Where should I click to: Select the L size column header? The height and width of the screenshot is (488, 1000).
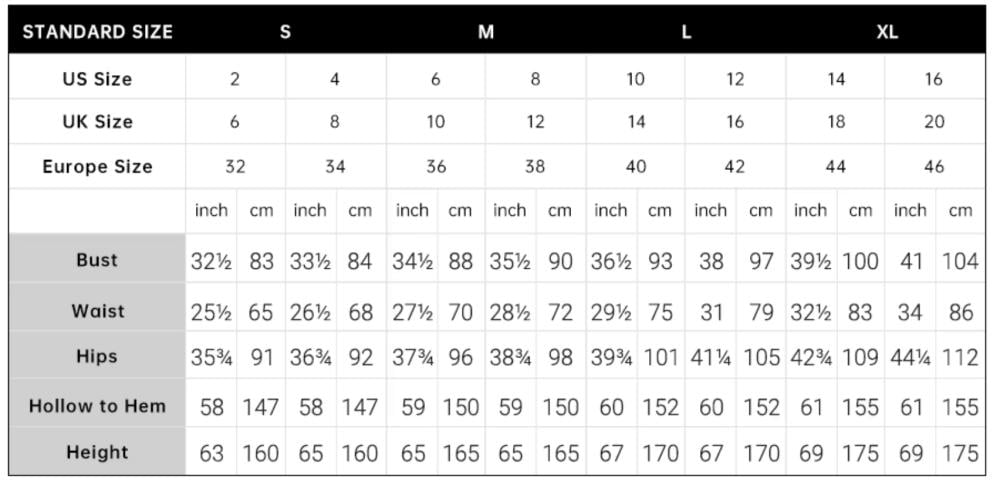coord(686,31)
